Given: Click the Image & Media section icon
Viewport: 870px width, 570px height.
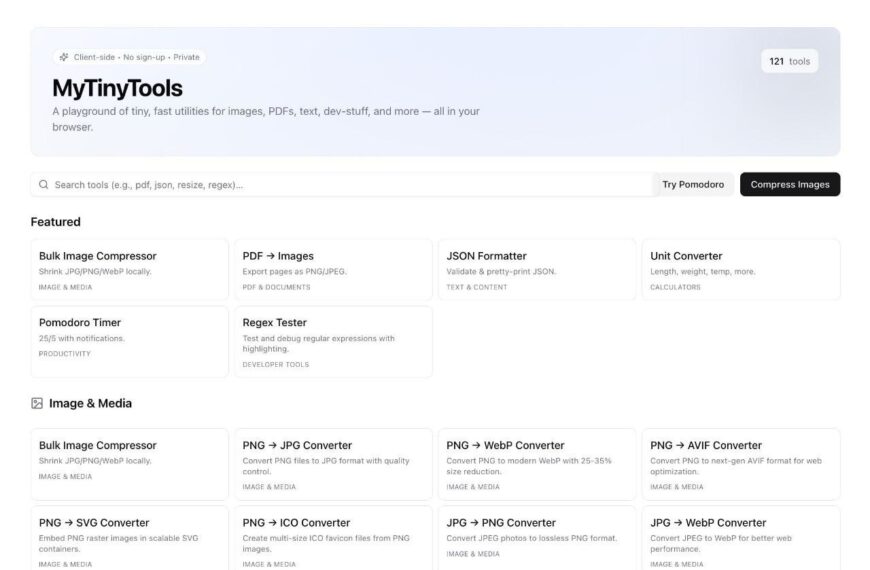Looking at the screenshot, I should [x=37, y=403].
